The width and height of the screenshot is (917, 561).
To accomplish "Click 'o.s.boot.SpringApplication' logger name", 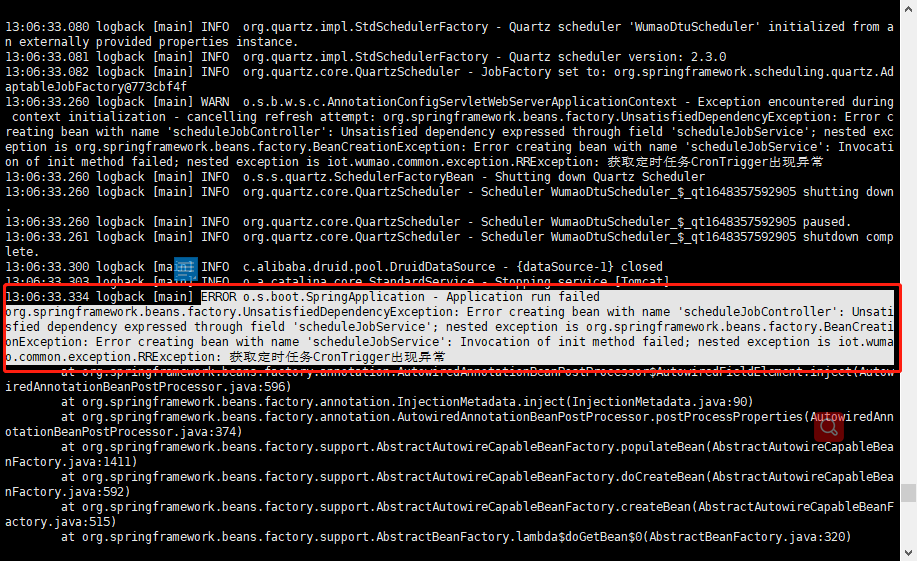I will point(334,297).
